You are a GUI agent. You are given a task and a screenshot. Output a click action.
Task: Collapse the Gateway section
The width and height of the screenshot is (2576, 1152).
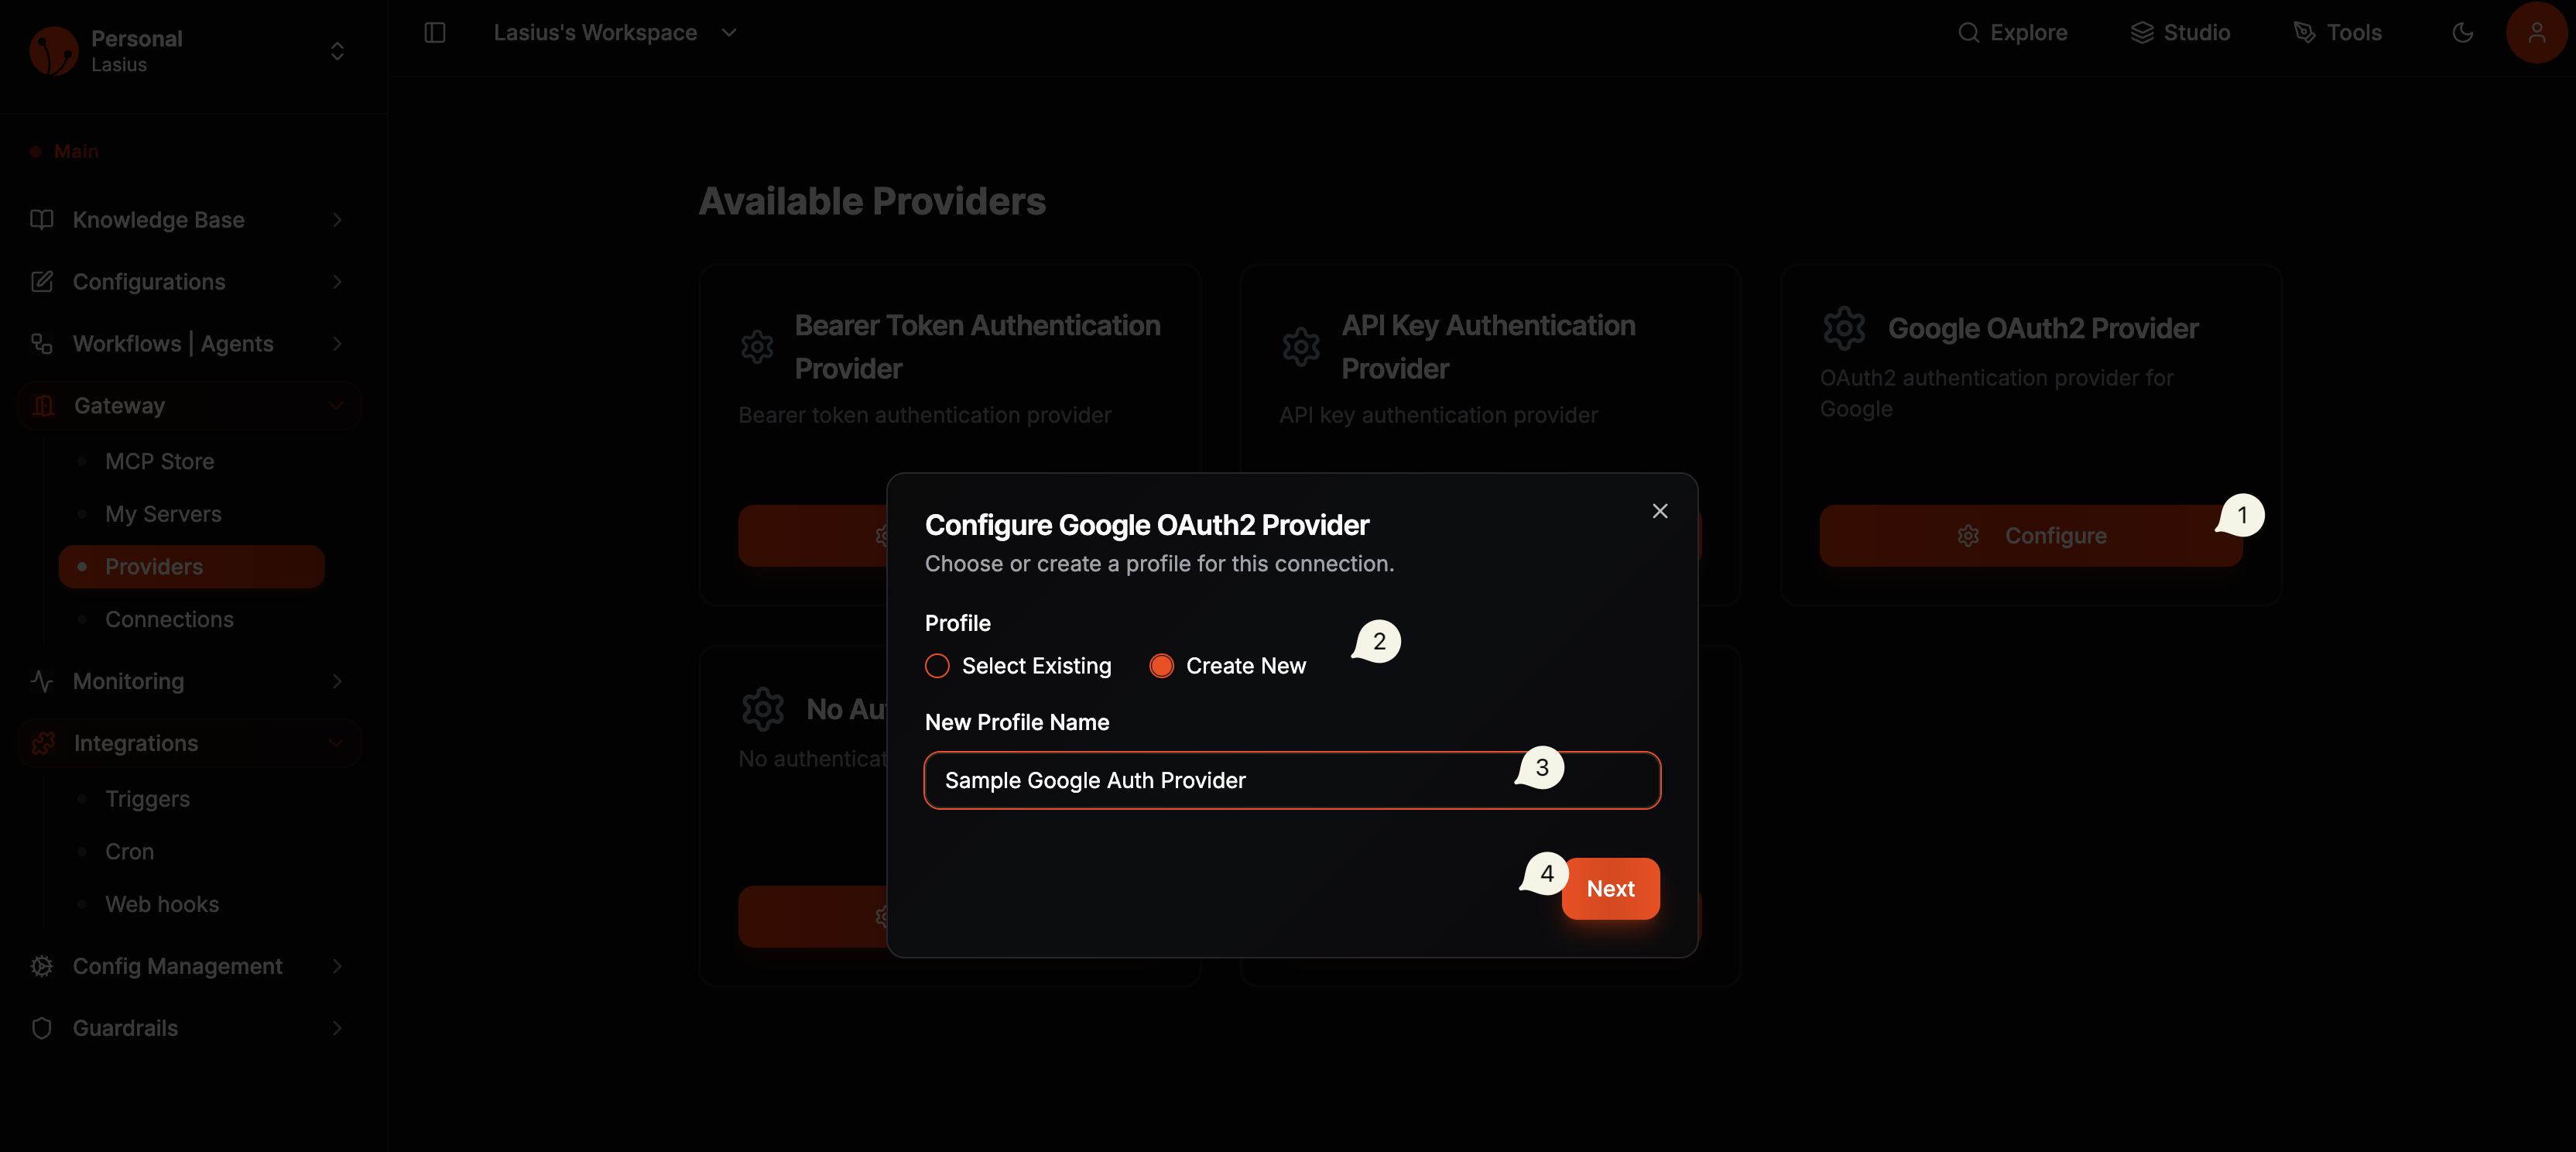(x=335, y=405)
